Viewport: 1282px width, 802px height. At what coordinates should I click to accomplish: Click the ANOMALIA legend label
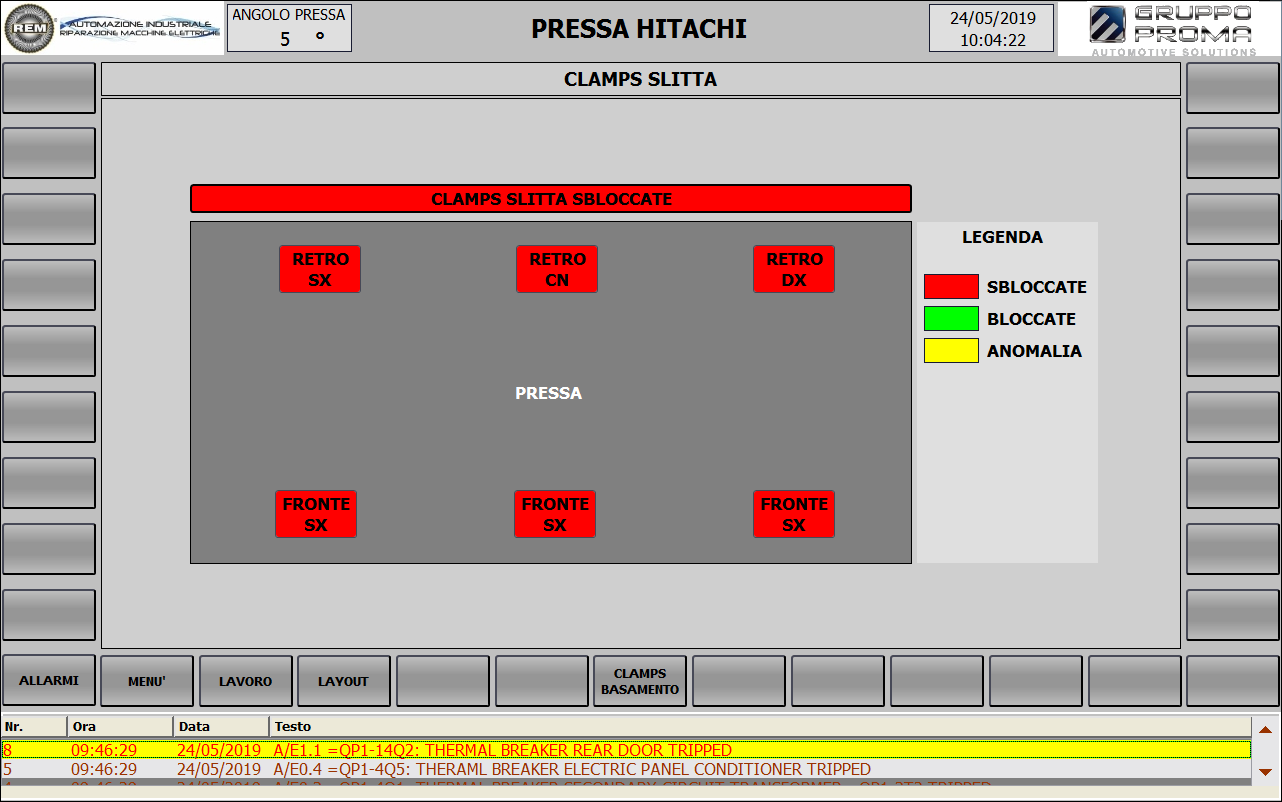tap(1035, 351)
